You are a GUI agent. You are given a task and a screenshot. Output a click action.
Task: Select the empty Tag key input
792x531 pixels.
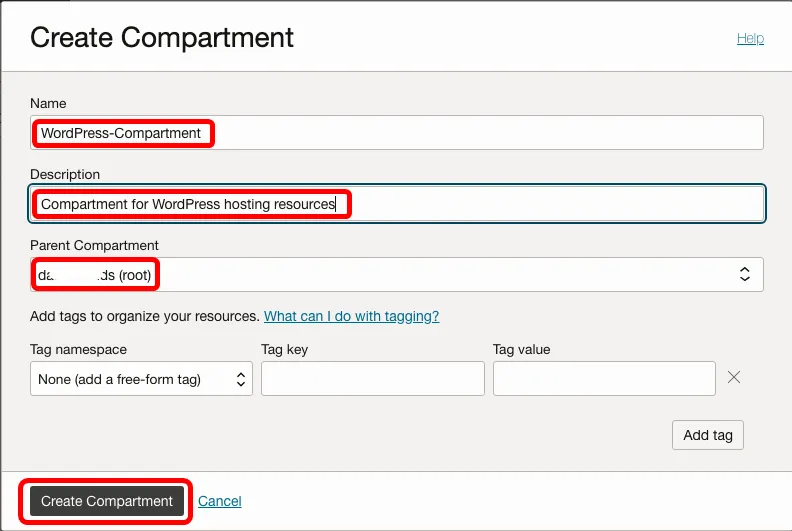click(372, 379)
